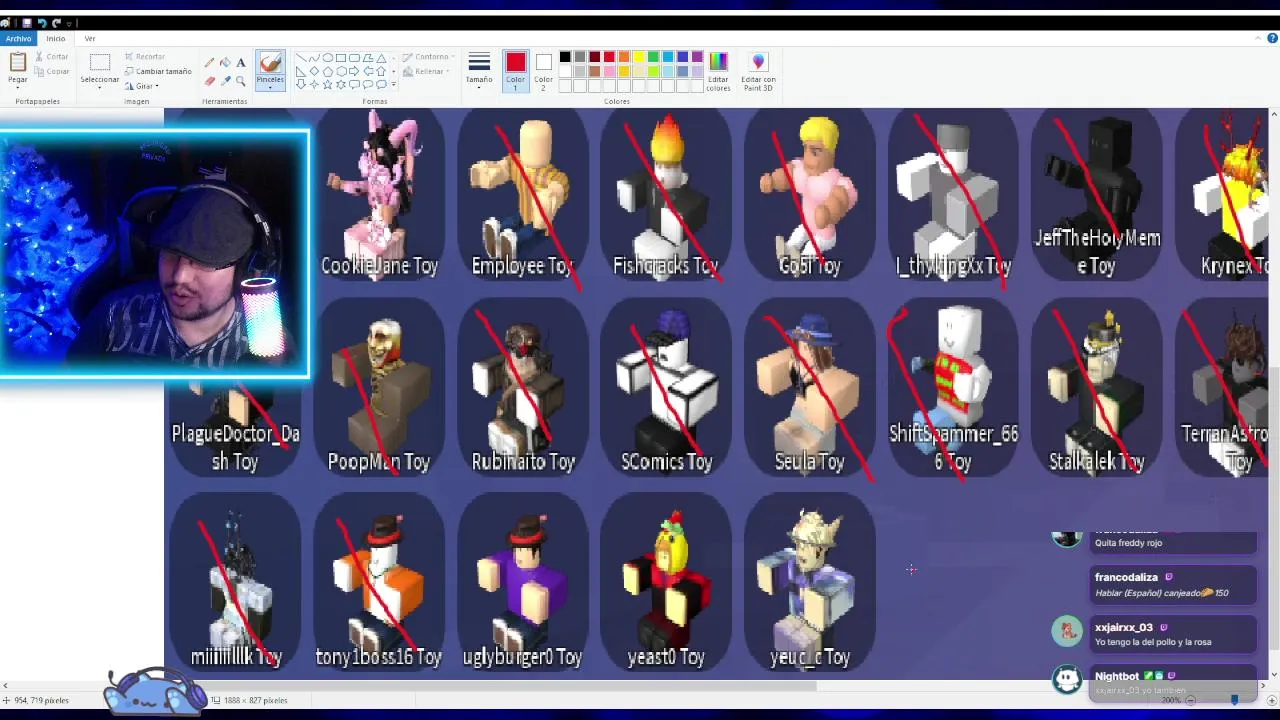Image resolution: width=1280 pixels, height=720 pixels.
Task: Pick the purple color swatch
Action: [697, 57]
